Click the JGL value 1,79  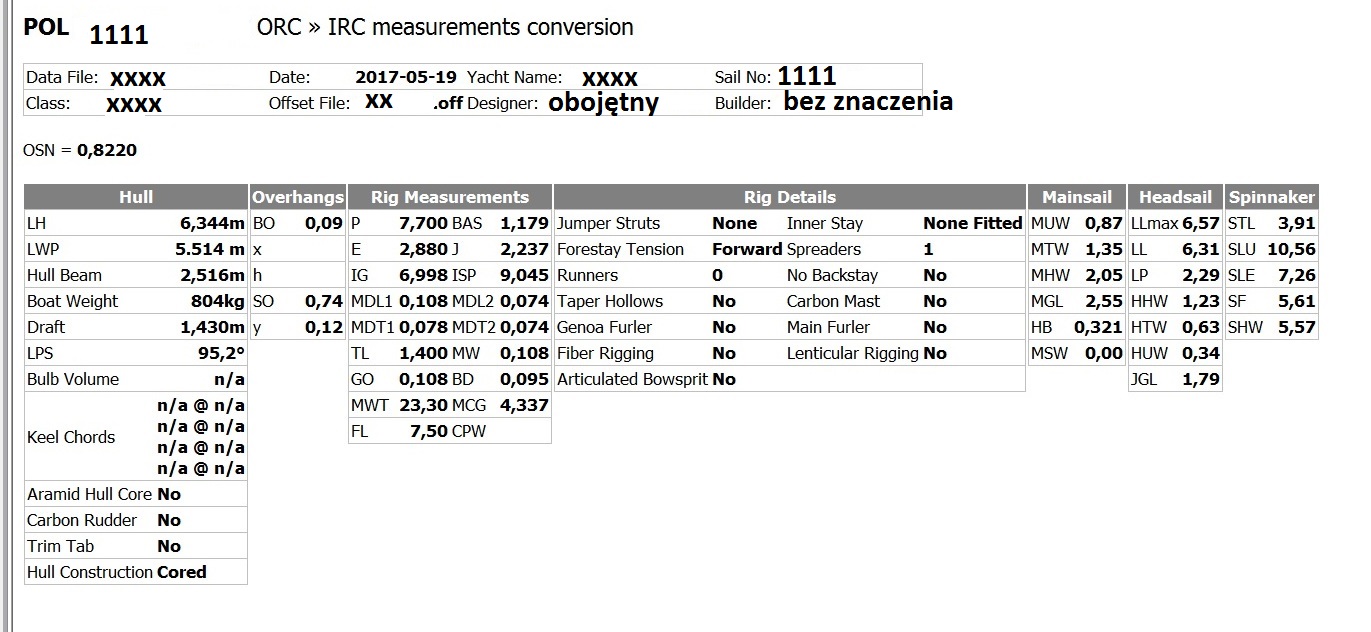[x=1201, y=379]
